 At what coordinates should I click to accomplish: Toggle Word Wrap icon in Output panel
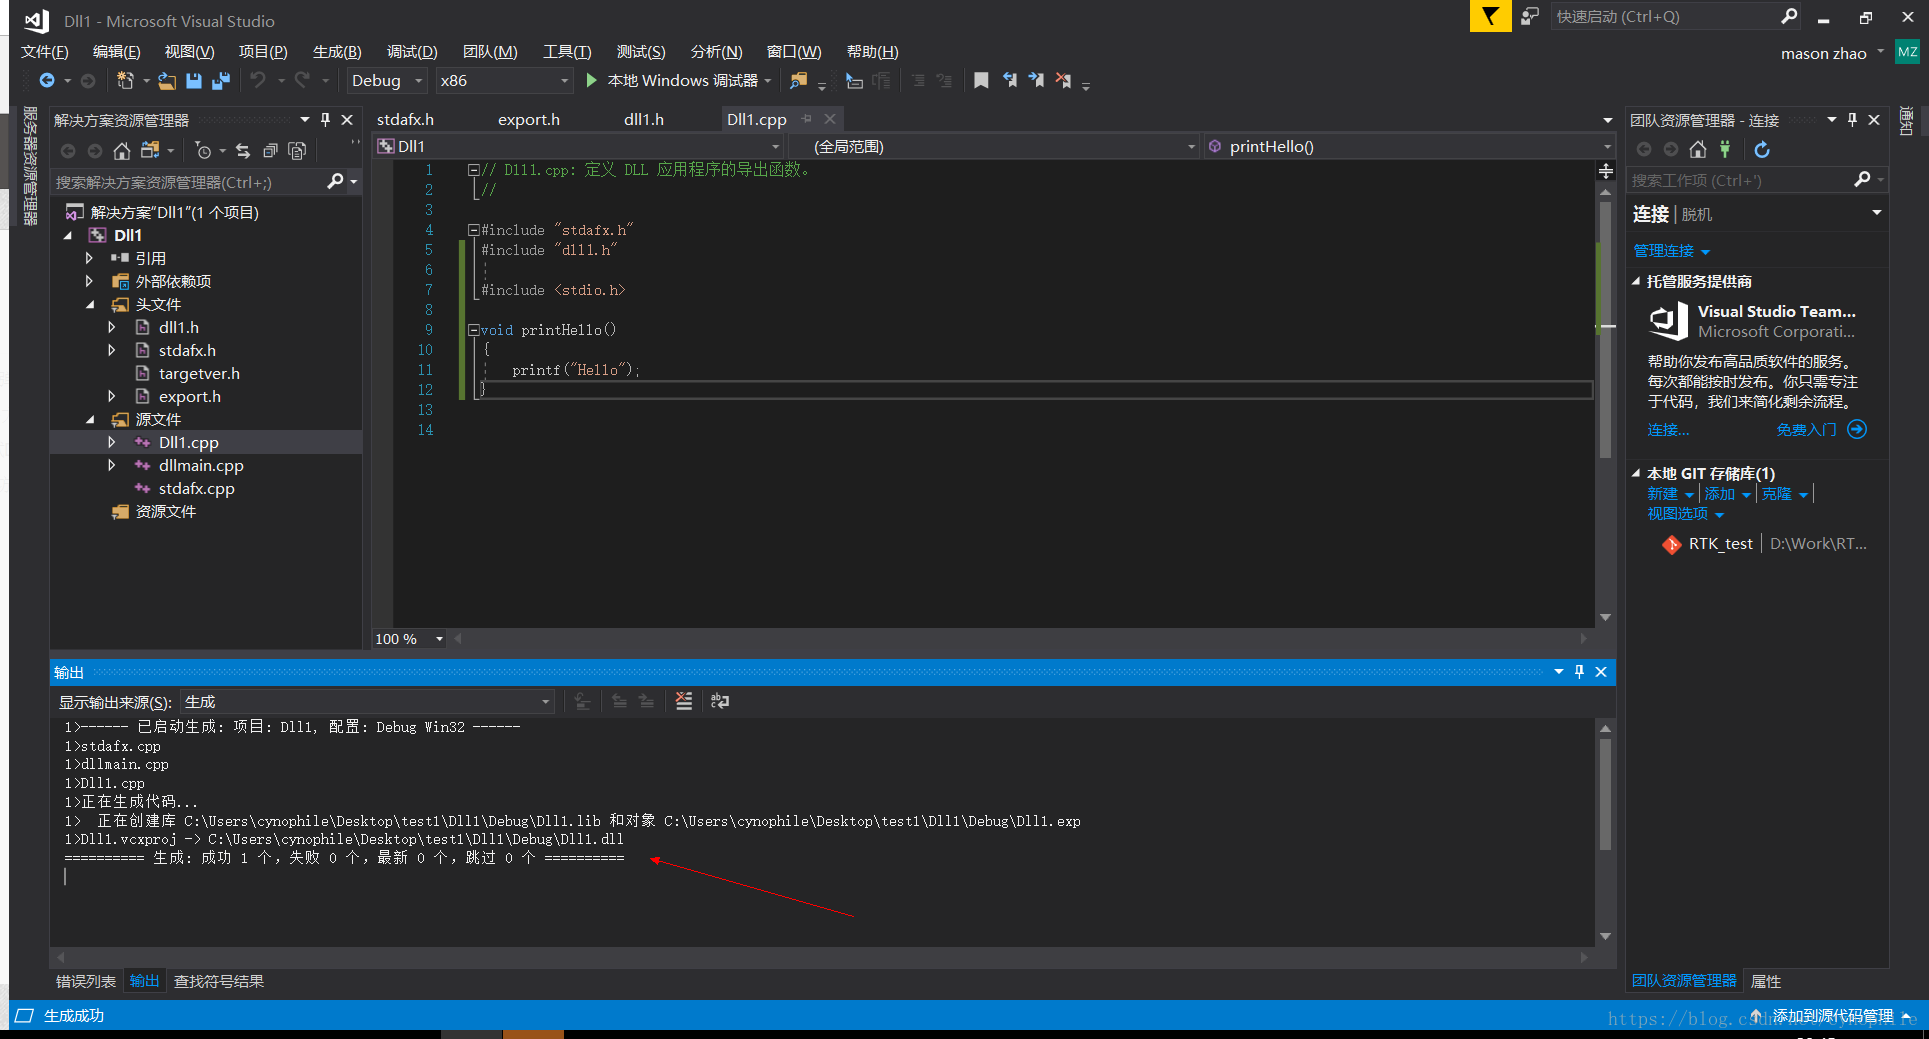tap(720, 701)
